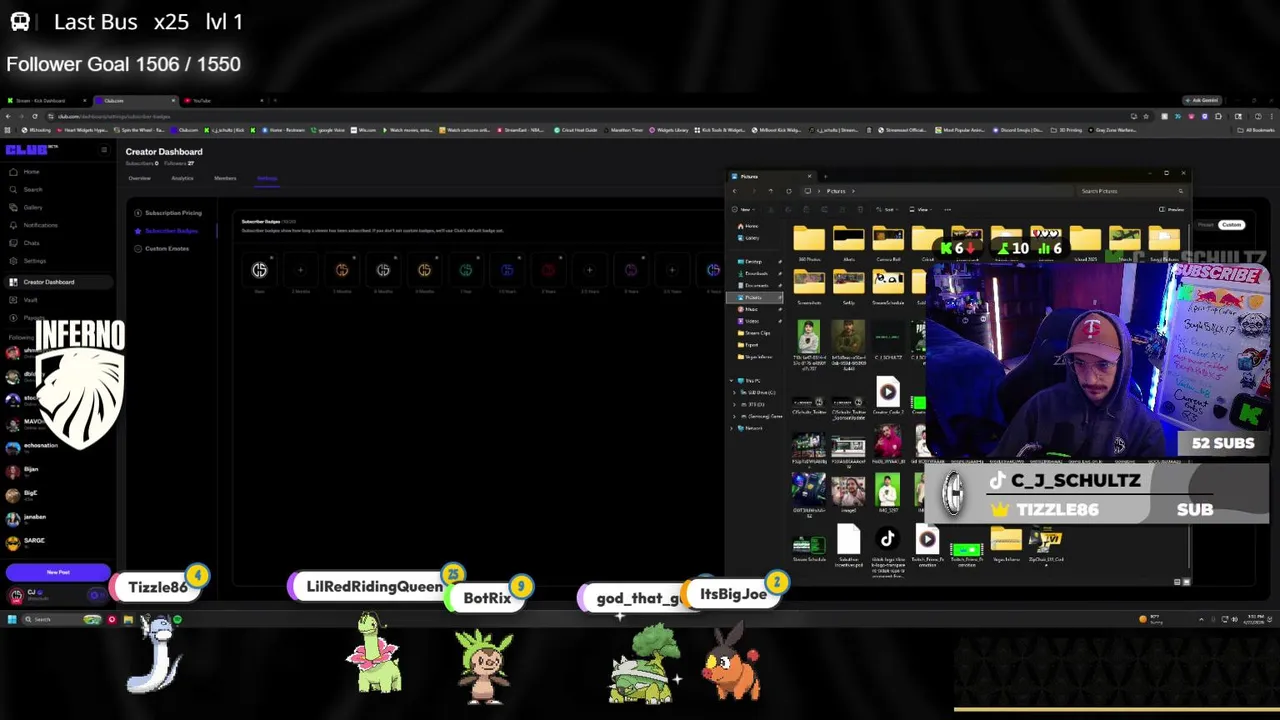Select the red 2 Years badge
1280x720 pixels.
548,270
